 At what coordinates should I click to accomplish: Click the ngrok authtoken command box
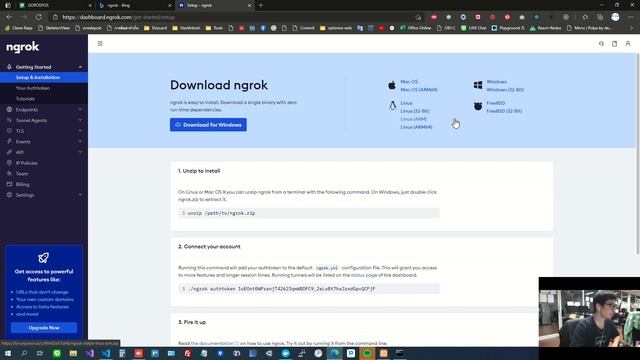pyautogui.click(x=309, y=289)
